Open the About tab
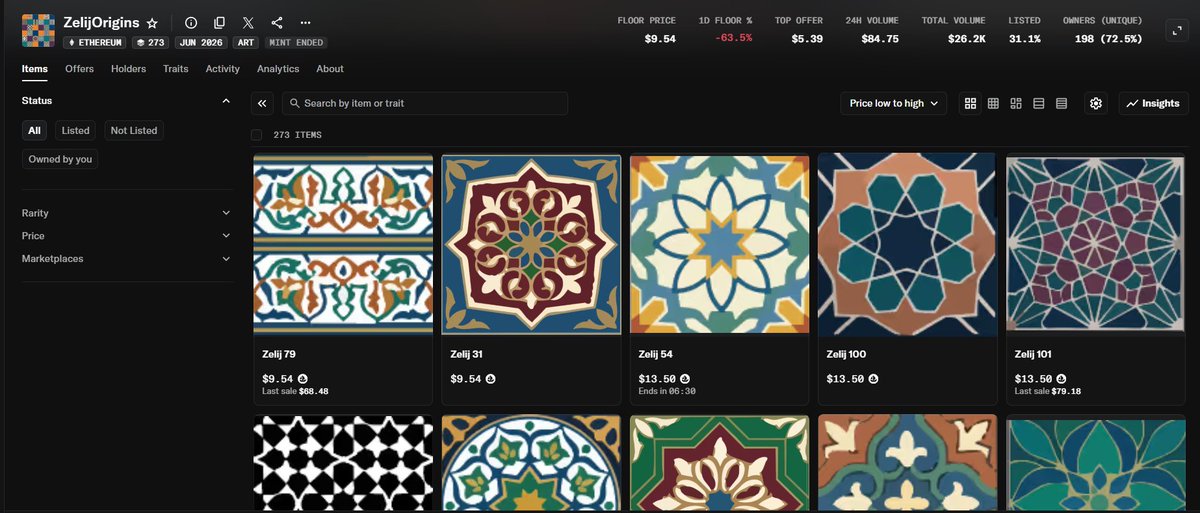1200x513 pixels. [330, 69]
